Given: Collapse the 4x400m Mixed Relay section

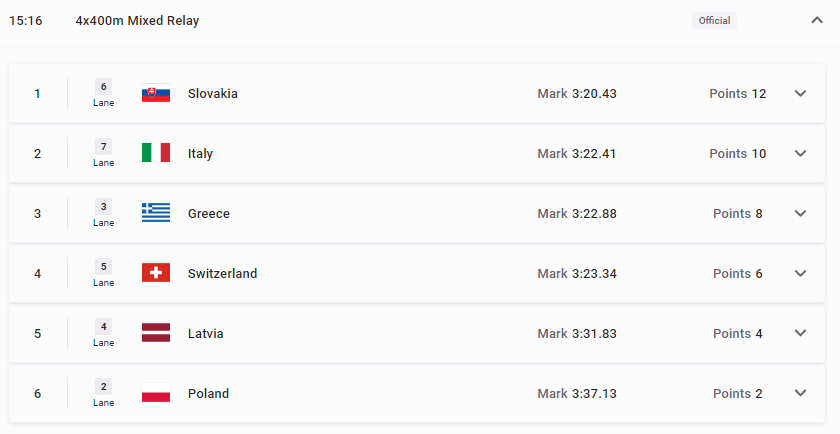Looking at the screenshot, I should (x=816, y=20).
